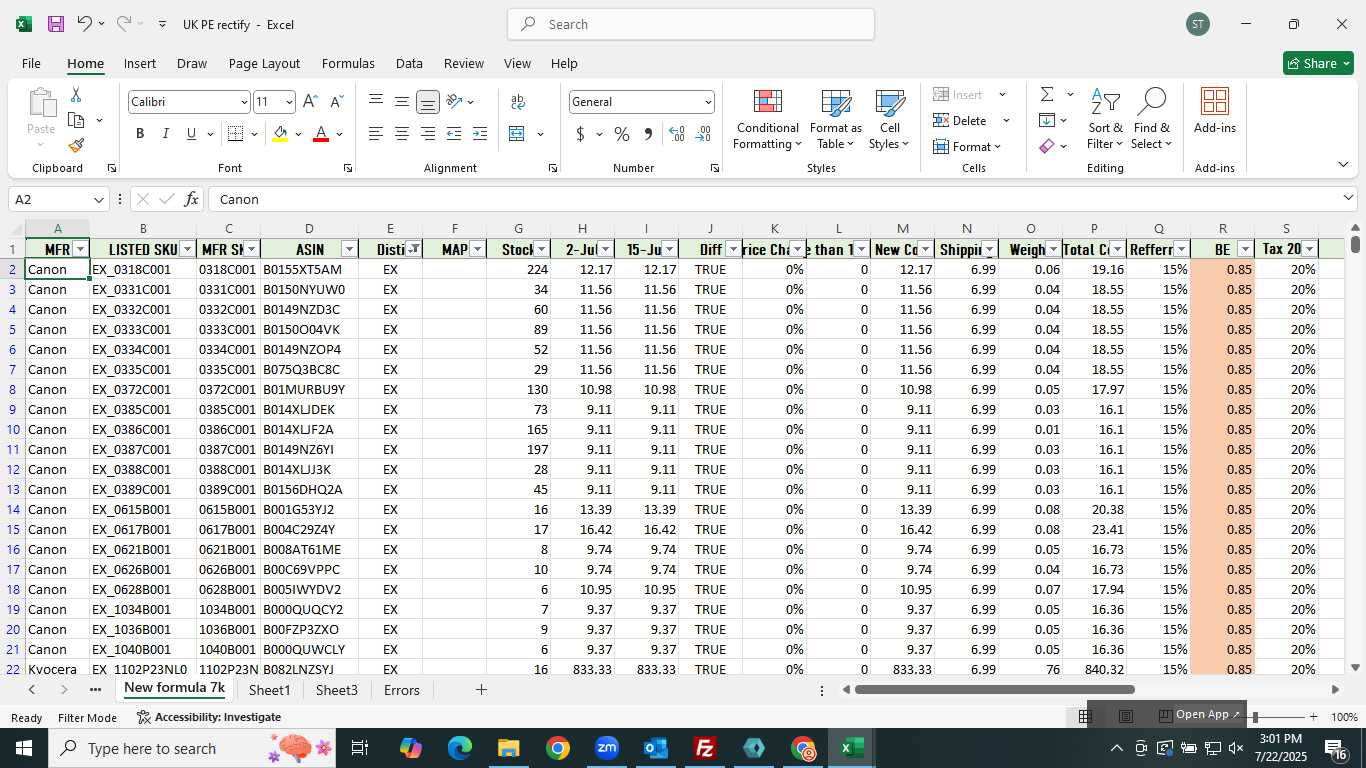Click the AutoSum sigma icon
Viewport: 1366px width, 768px height.
(1047, 94)
